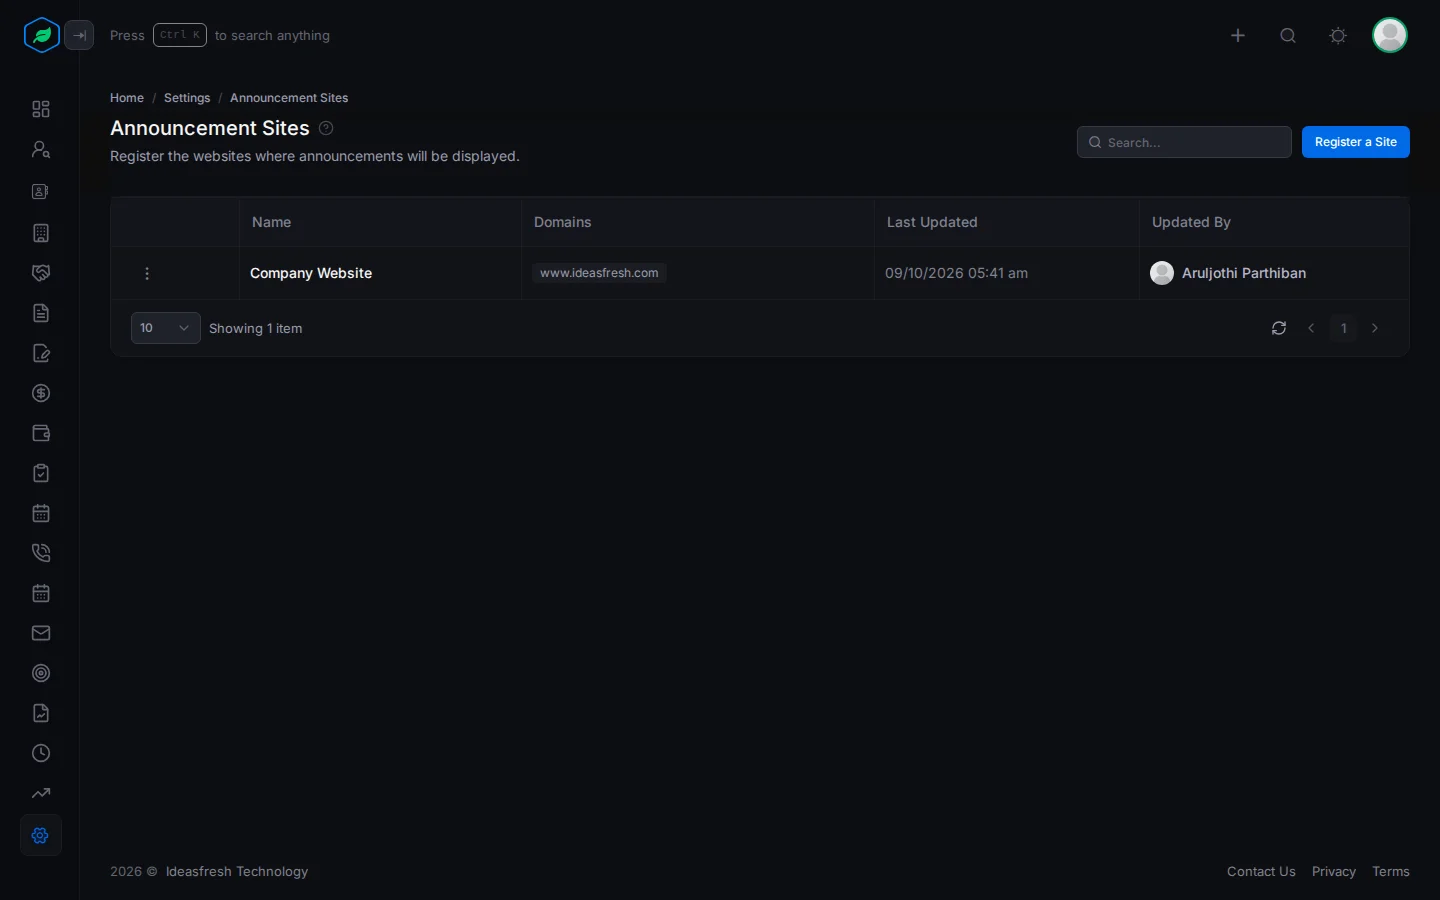Open the contacts address book sidebar icon
The image size is (1440, 900).
[x=41, y=191]
